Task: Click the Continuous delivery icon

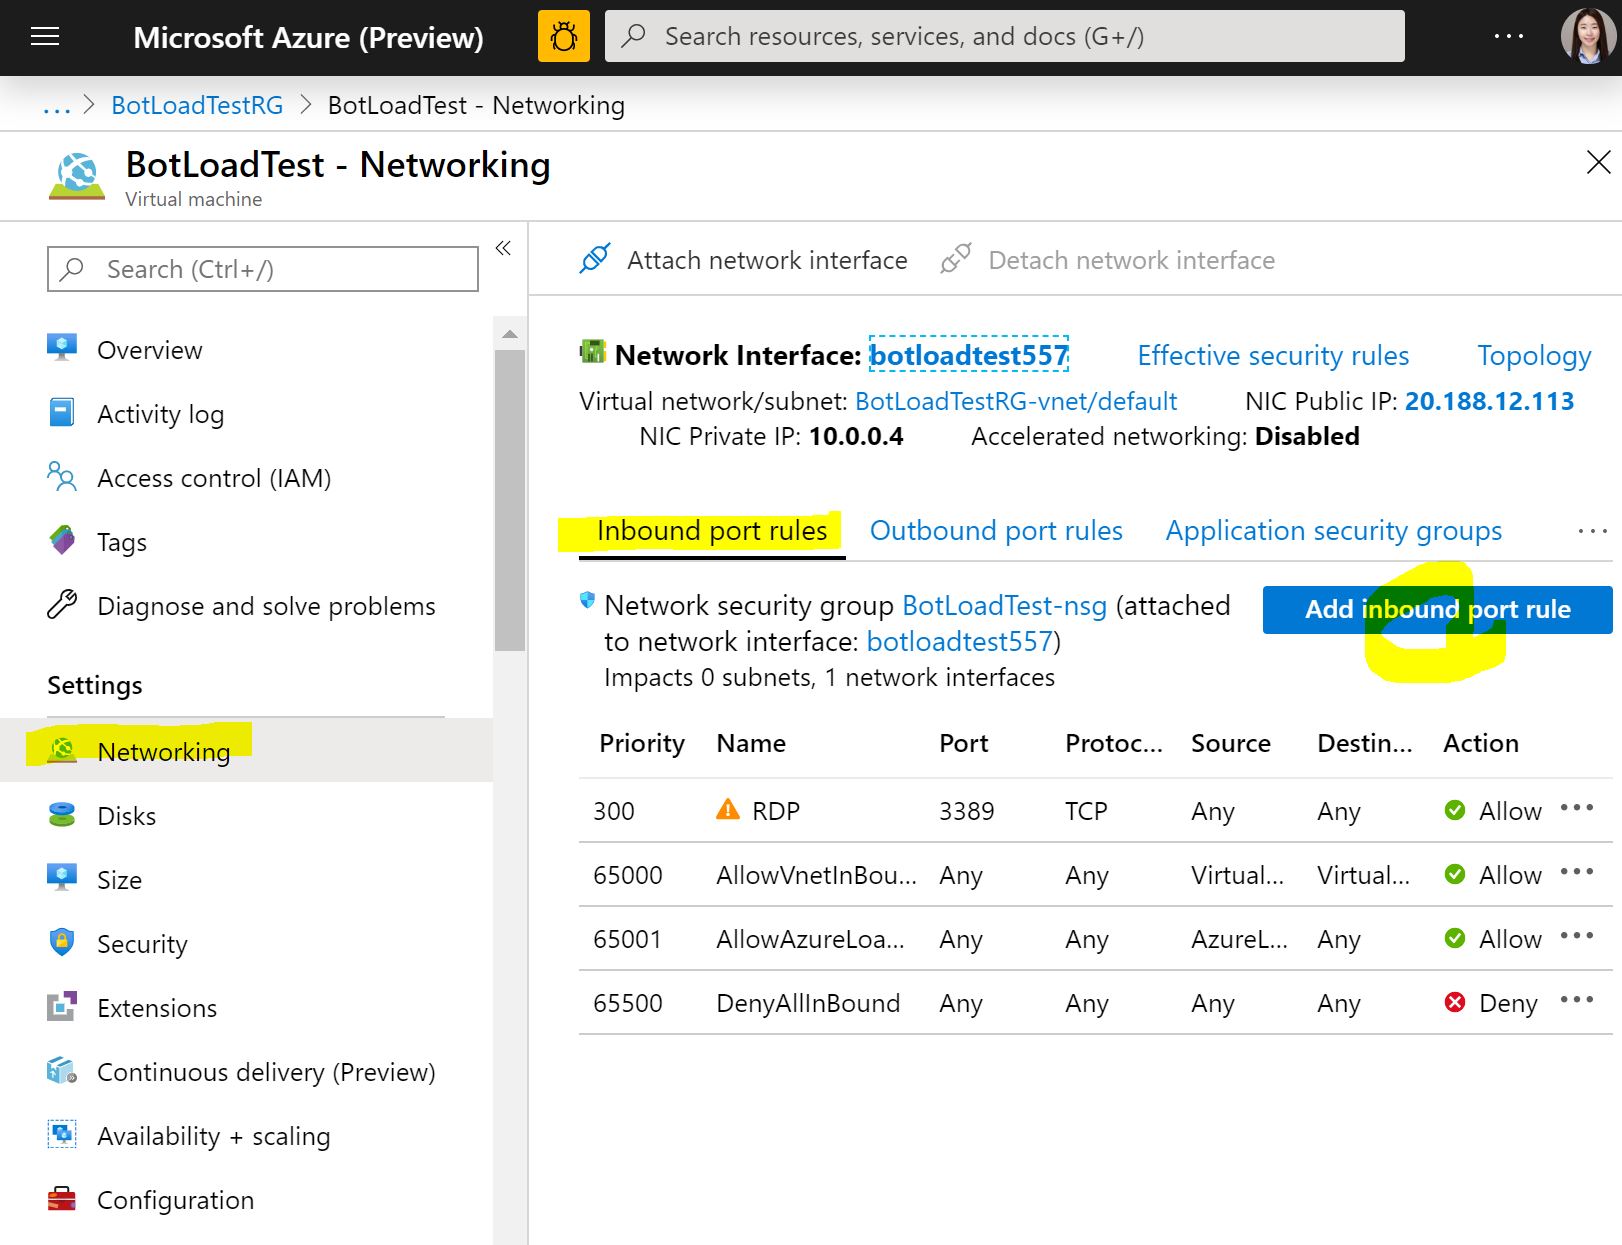Action: click(62, 1070)
